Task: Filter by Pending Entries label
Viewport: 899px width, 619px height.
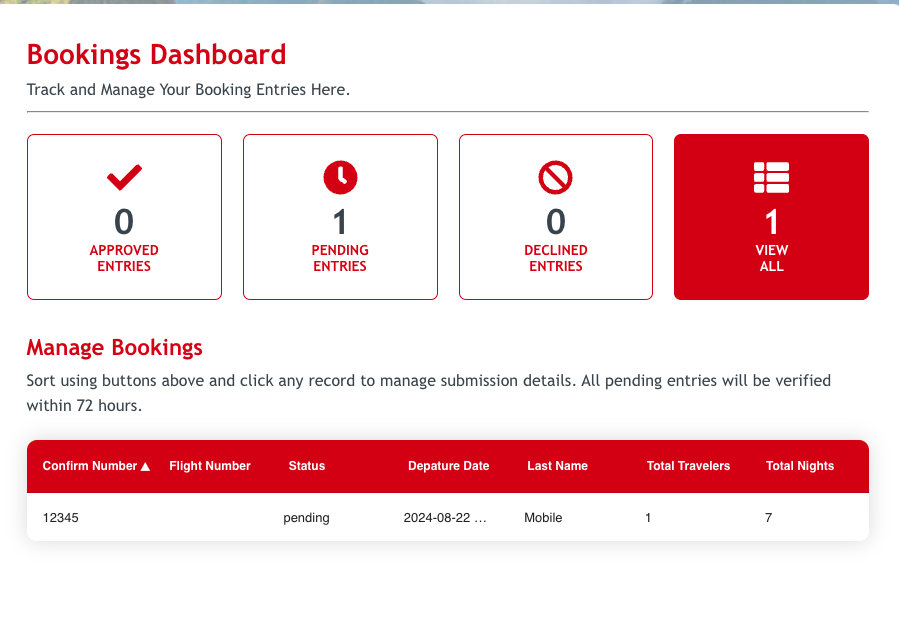Action: [340, 258]
